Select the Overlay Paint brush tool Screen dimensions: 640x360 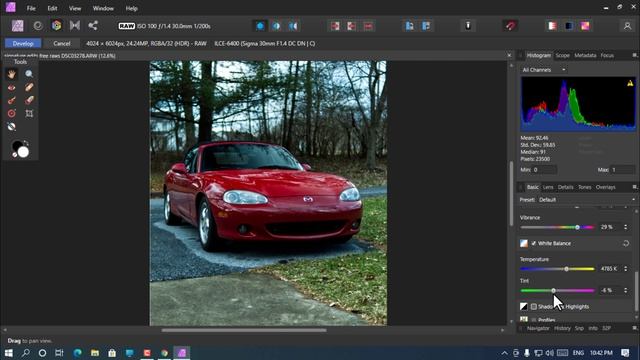(x=11, y=100)
